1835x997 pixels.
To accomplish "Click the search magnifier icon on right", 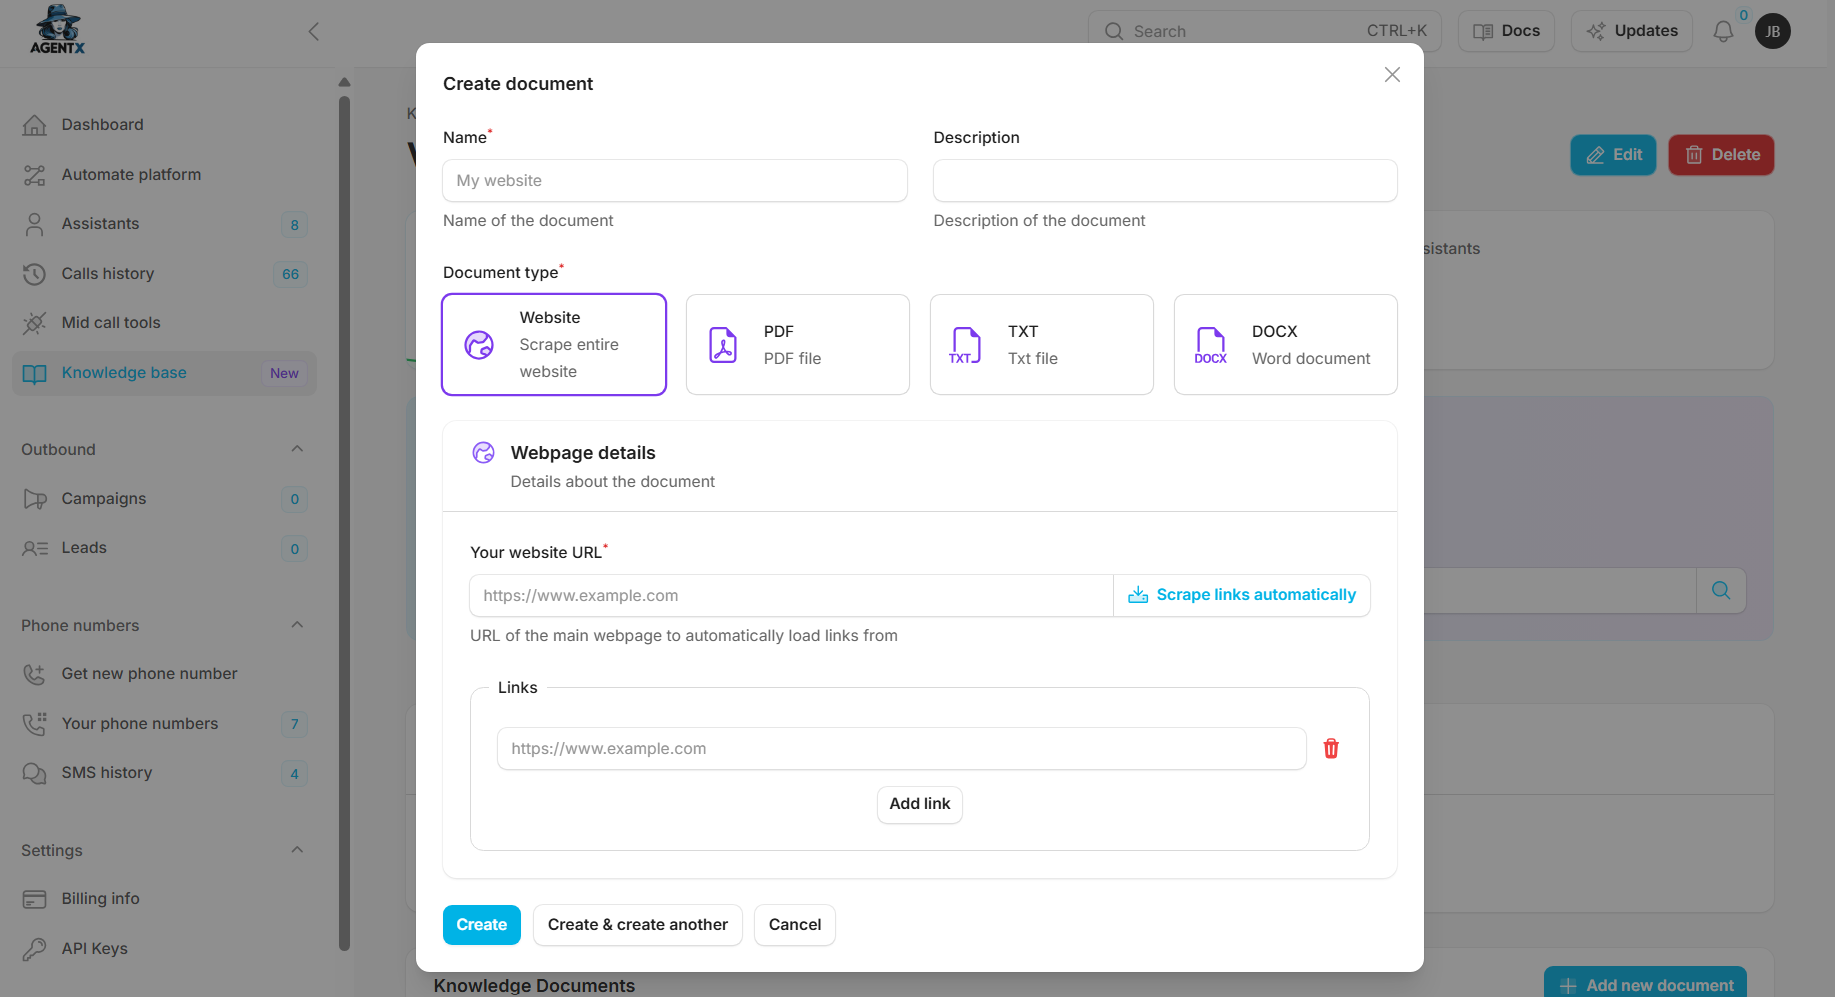I will click(x=1721, y=591).
